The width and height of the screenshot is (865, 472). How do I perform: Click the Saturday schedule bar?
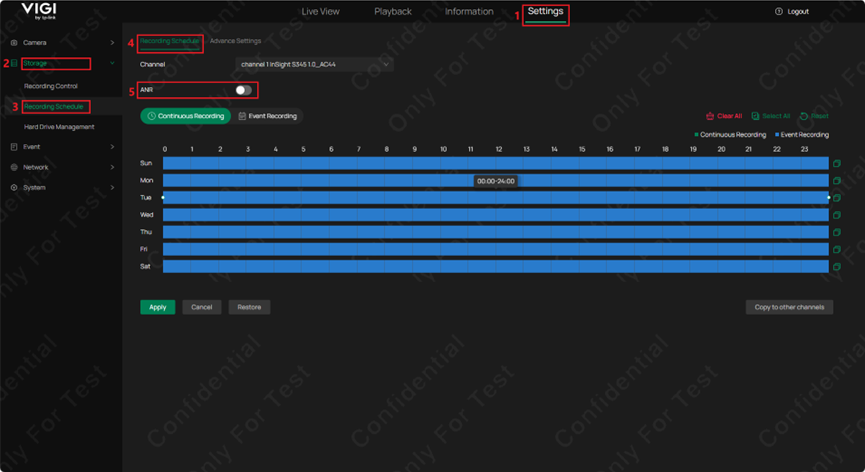tap(495, 266)
